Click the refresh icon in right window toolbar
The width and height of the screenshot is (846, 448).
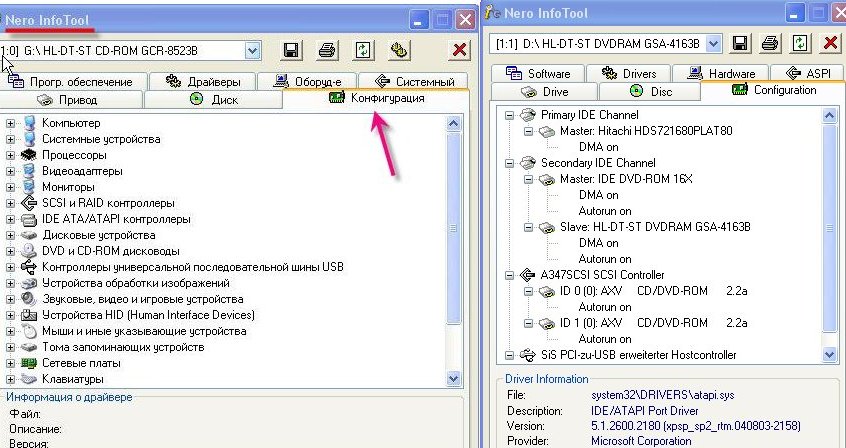pyautogui.click(x=800, y=43)
